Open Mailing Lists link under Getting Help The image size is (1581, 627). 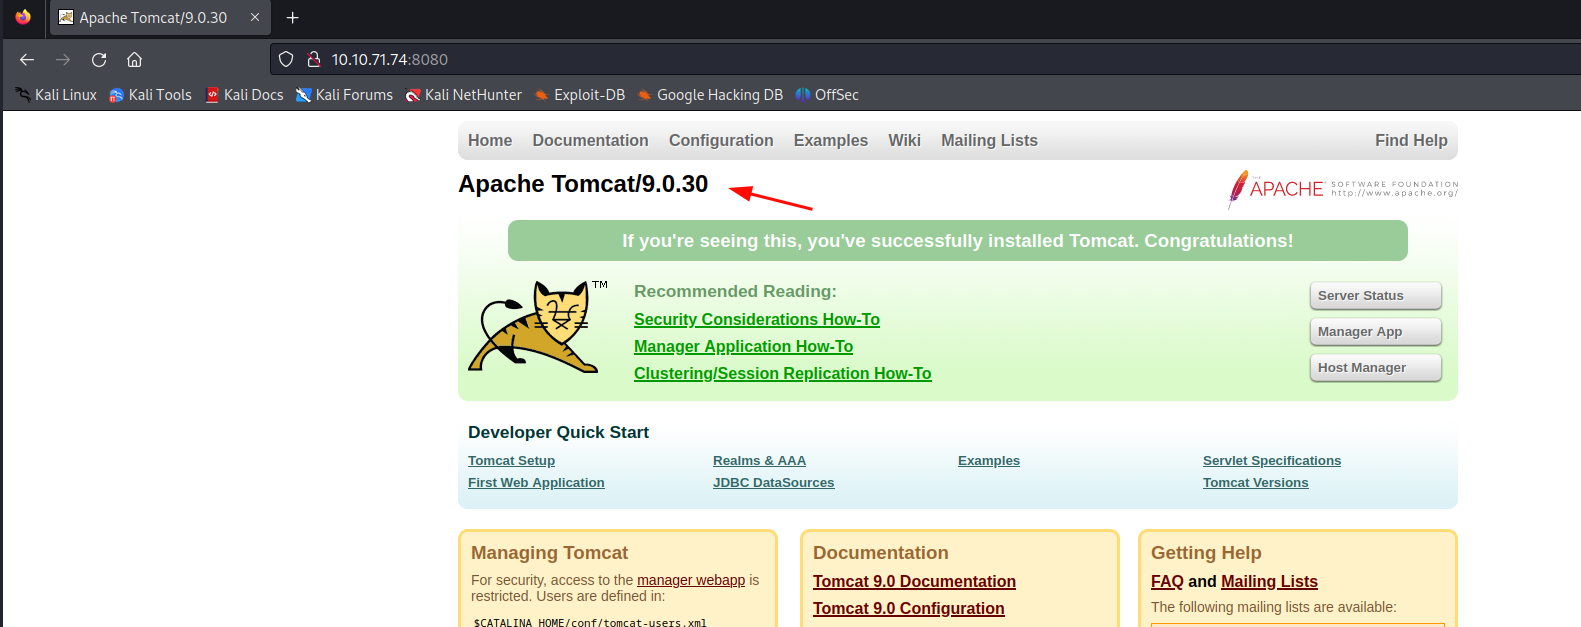click(x=1269, y=582)
